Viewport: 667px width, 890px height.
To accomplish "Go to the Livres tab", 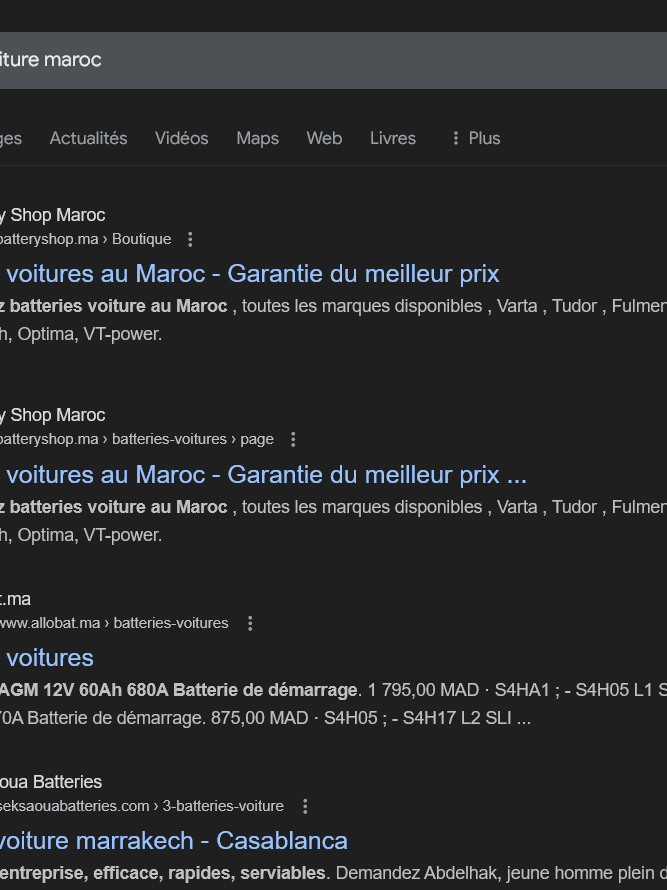I will point(393,138).
